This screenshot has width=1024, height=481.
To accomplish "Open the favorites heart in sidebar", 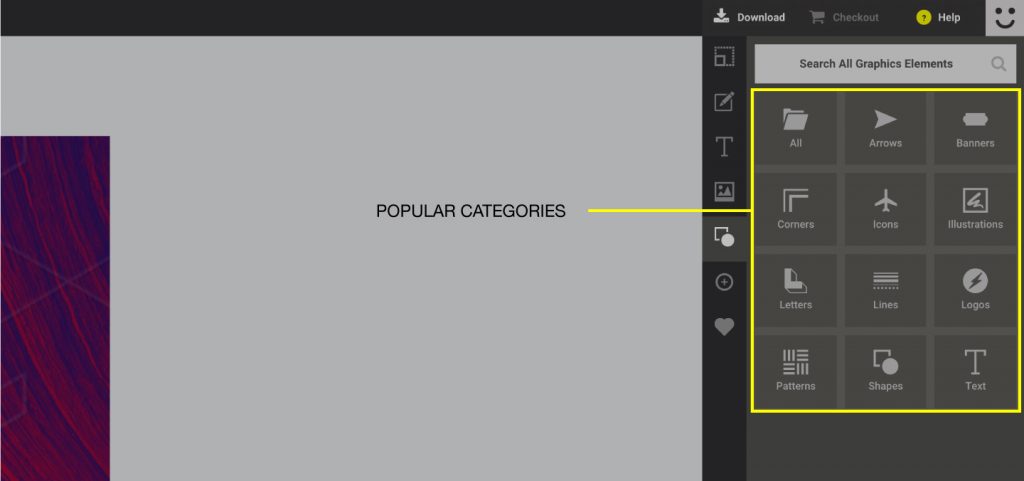I will pyautogui.click(x=724, y=327).
